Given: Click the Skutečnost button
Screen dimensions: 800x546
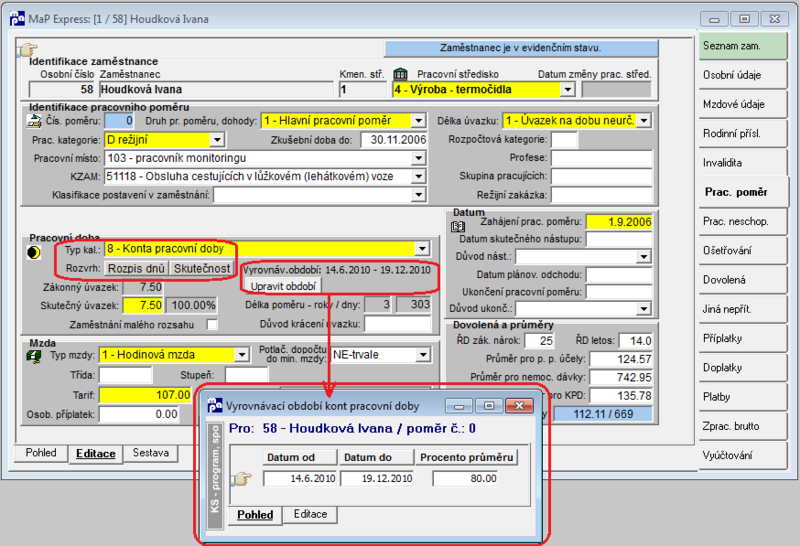Looking at the screenshot, I should tap(202, 268).
